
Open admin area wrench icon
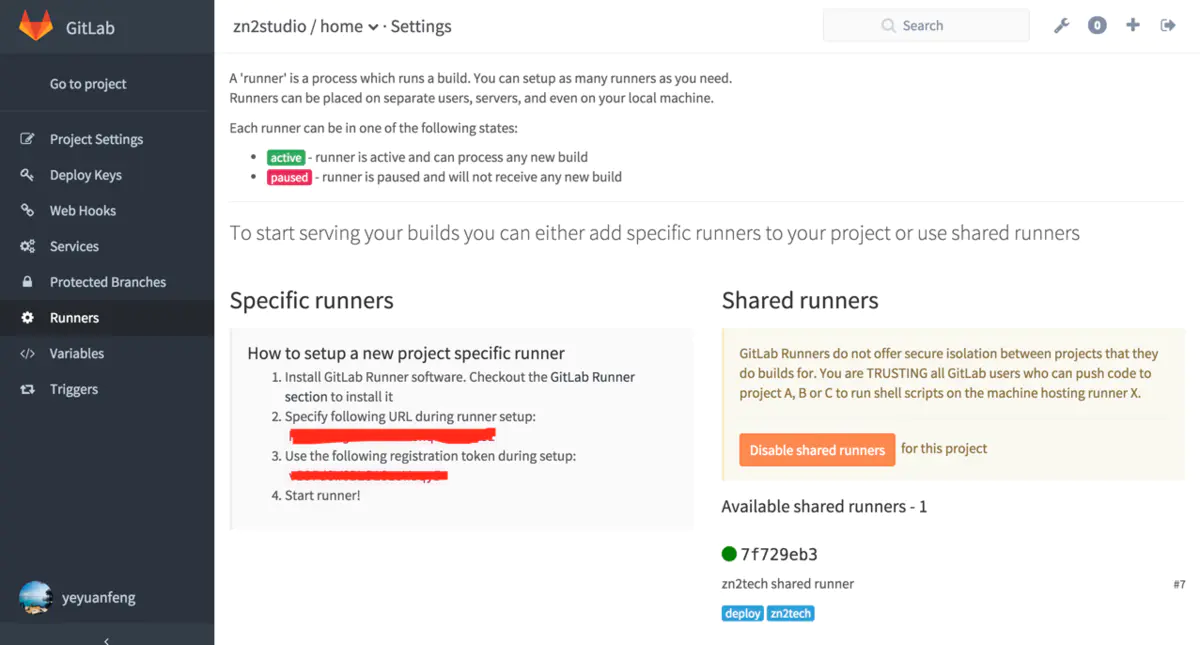tap(1062, 26)
